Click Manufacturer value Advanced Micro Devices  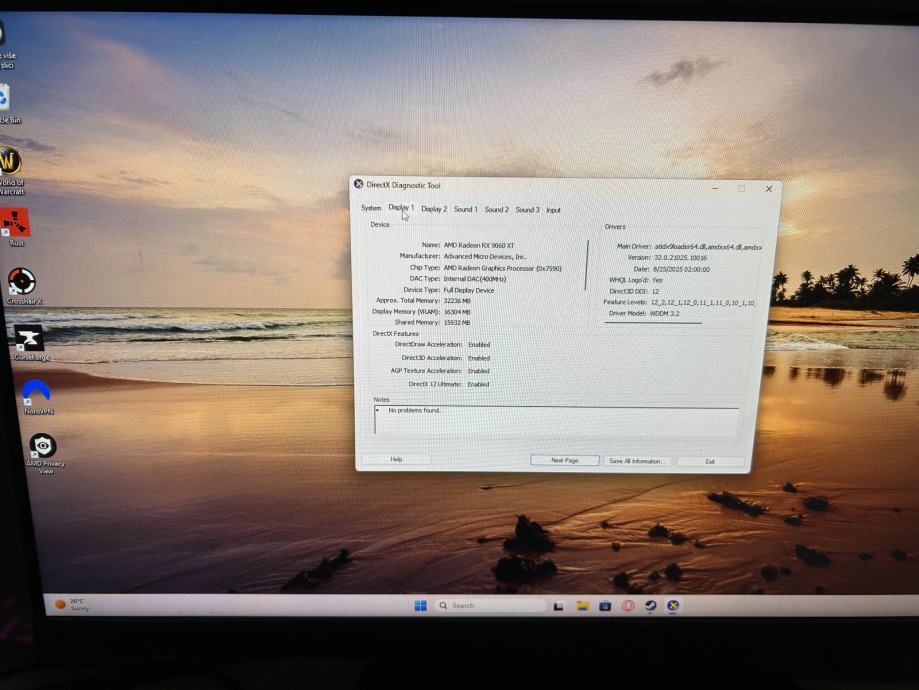click(484, 256)
